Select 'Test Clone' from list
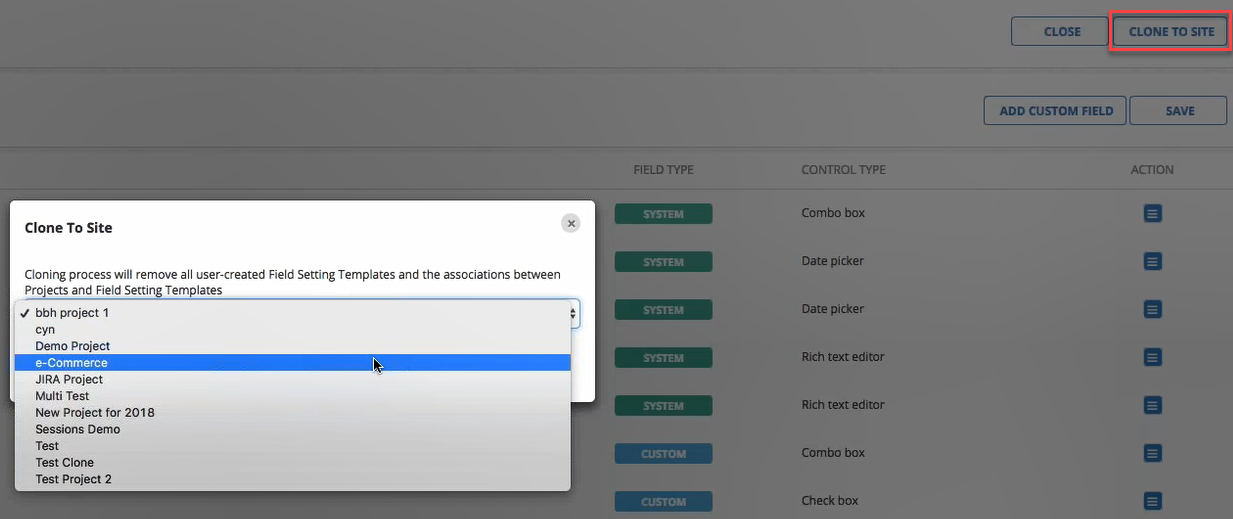The width and height of the screenshot is (1233, 519). coord(292,462)
